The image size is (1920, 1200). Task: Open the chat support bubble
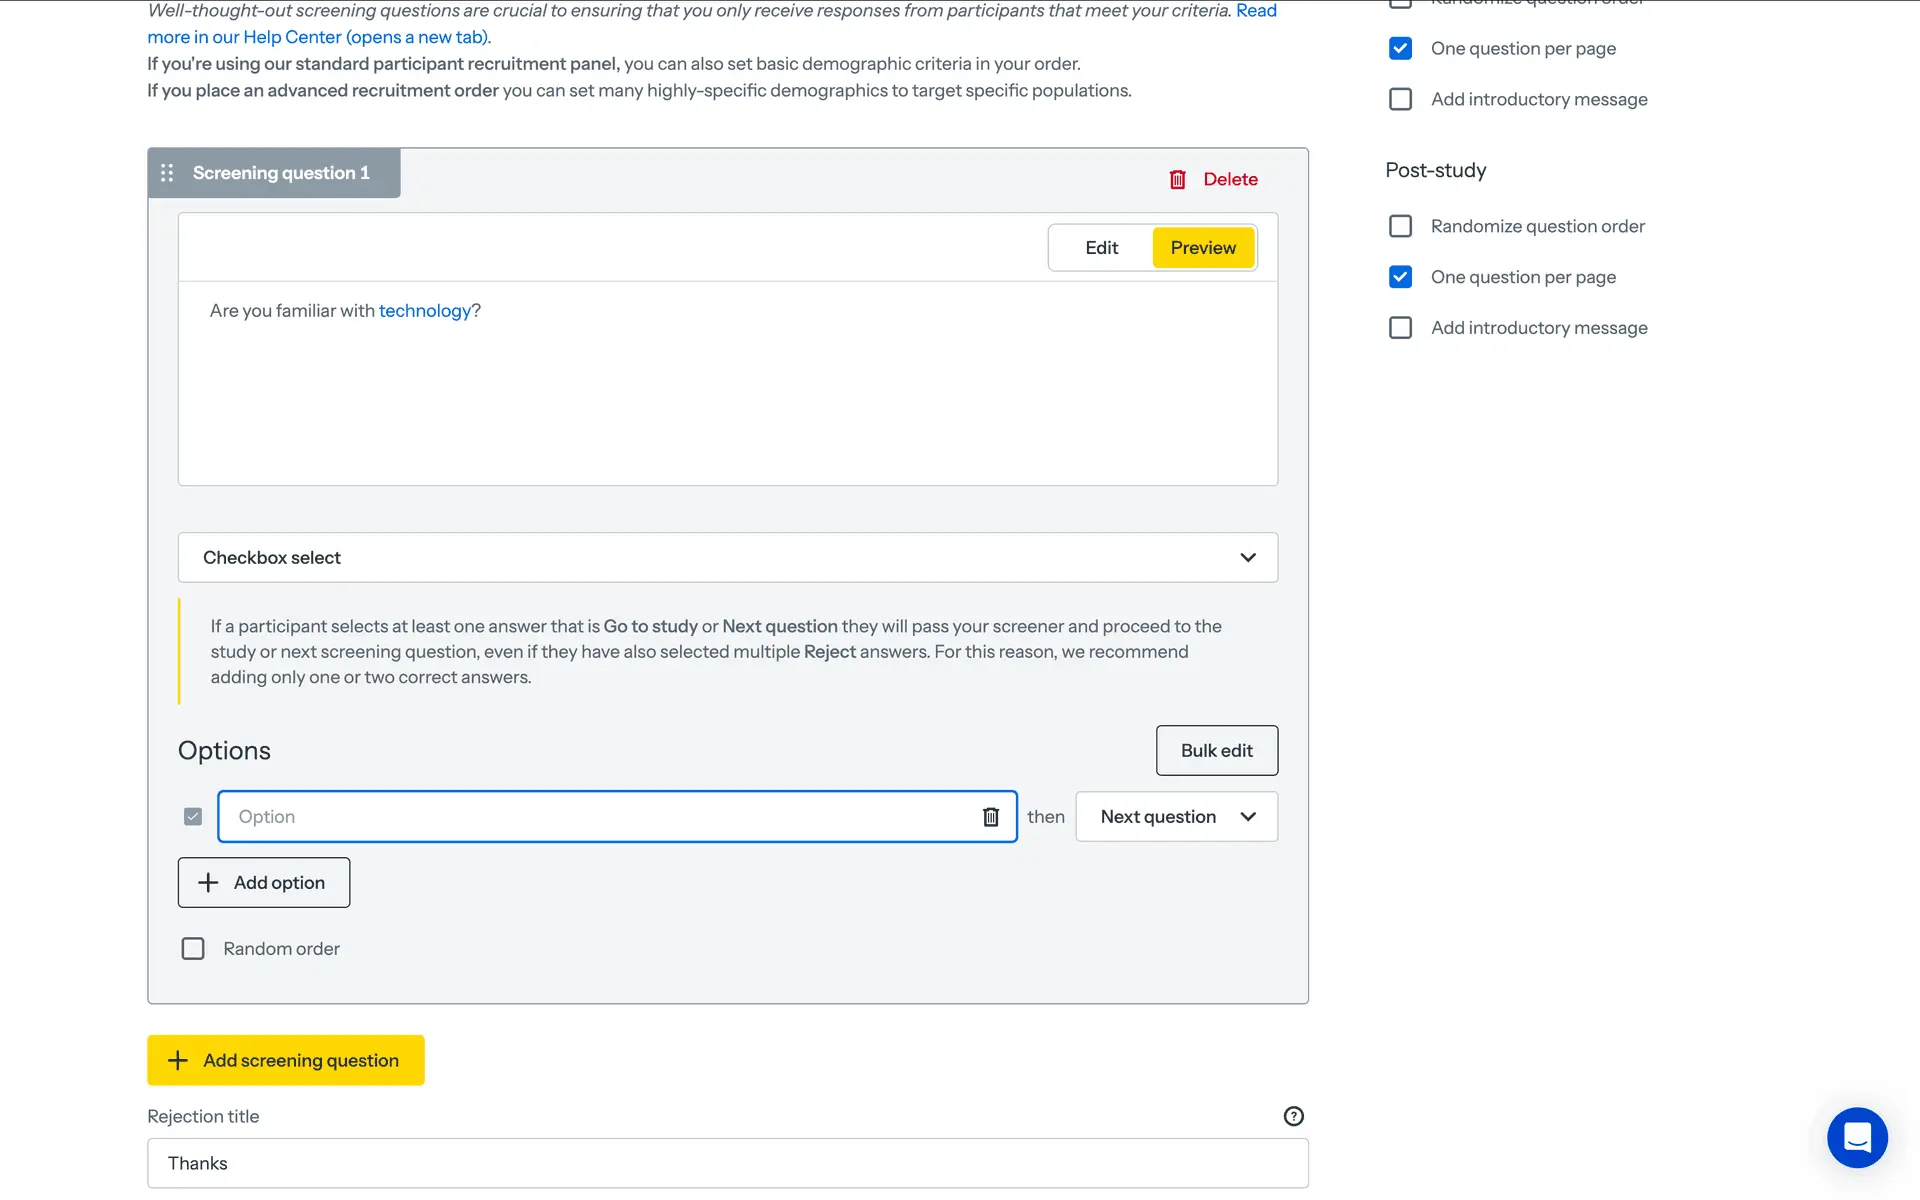click(x=1856, y=1137)
